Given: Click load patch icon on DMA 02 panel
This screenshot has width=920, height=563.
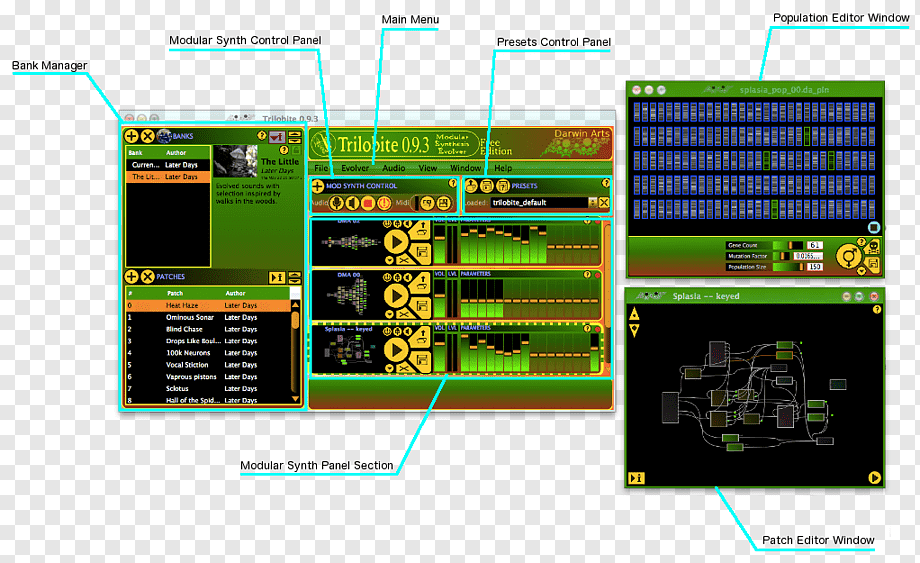Looking at the screenshot, I should [x=422, y=229].
